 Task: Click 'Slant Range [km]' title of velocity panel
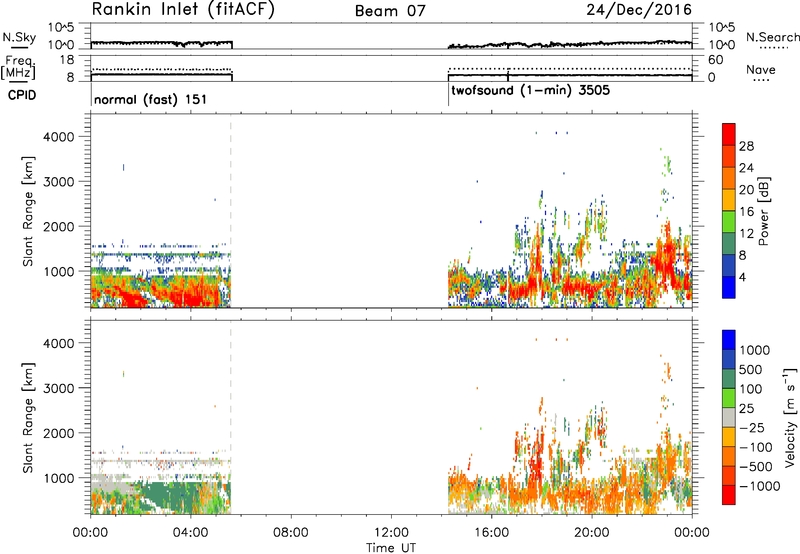coord(28,418)
